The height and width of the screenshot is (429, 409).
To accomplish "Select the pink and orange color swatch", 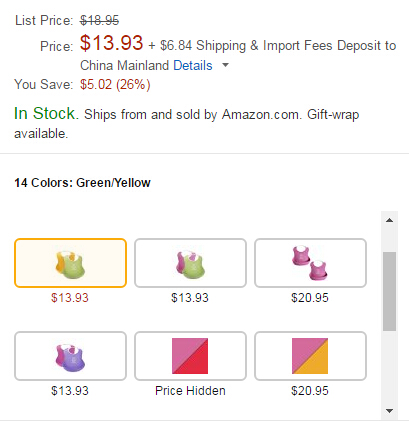I will pos(310,356).
